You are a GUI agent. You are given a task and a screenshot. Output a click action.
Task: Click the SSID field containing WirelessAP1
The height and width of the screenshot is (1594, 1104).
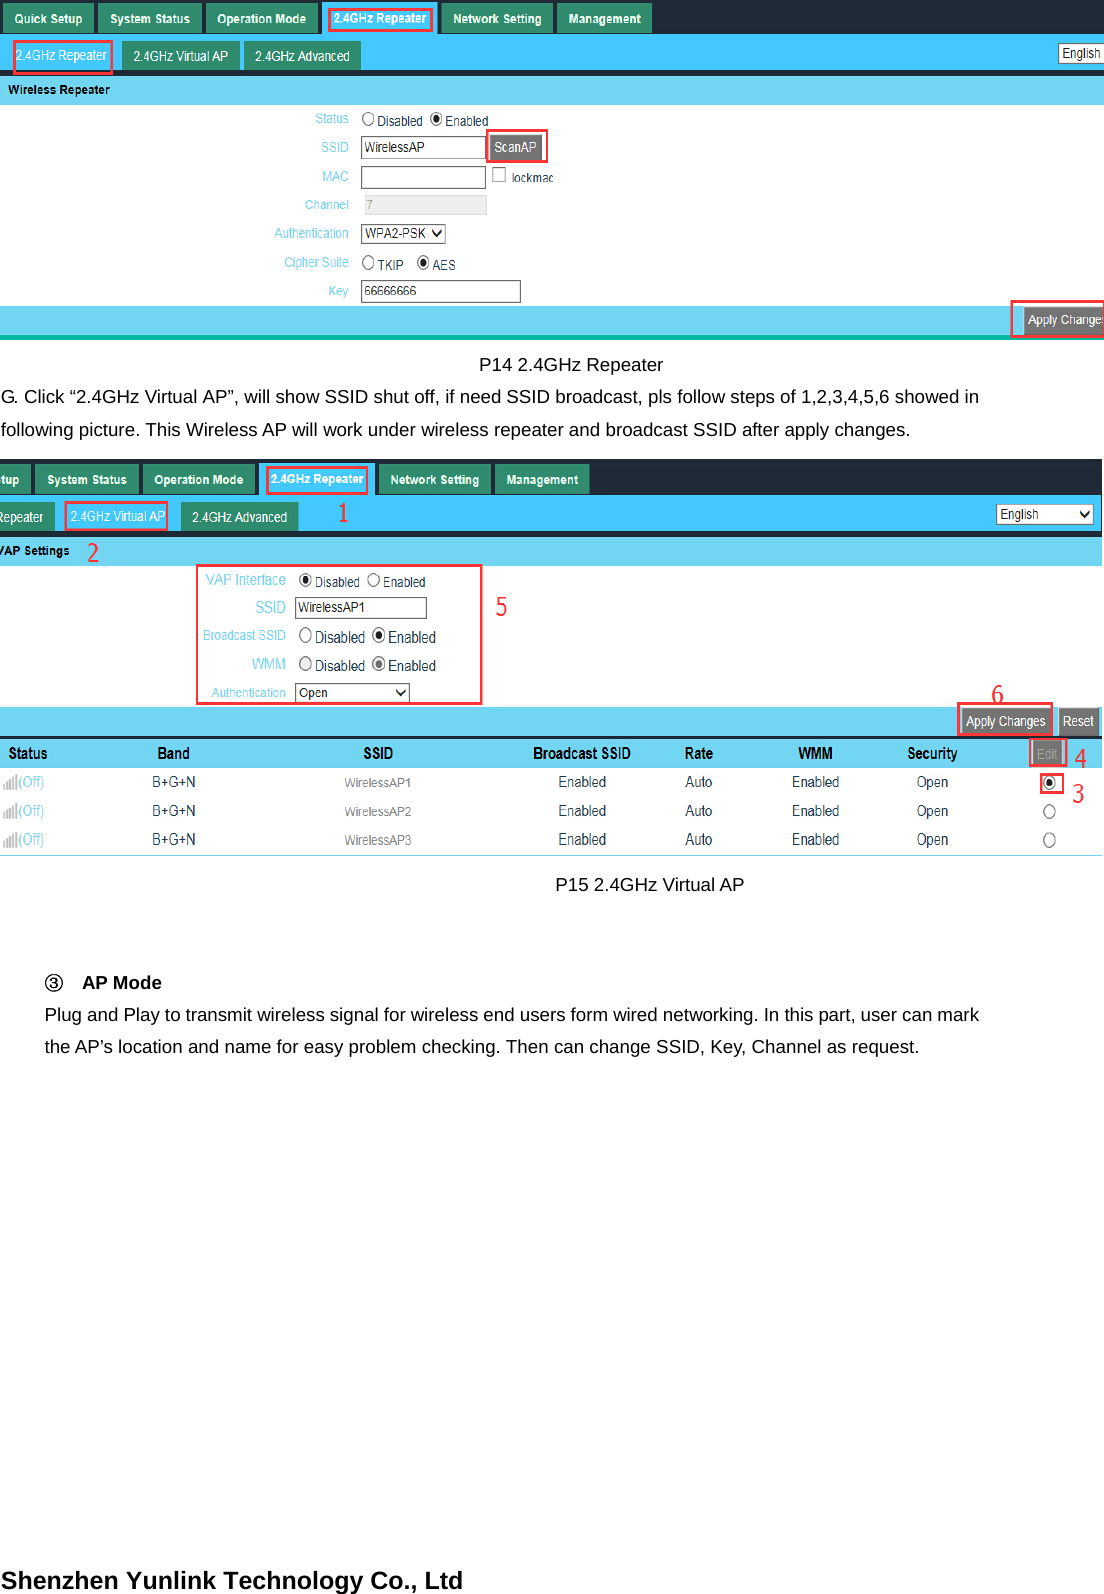pos(361,608)
